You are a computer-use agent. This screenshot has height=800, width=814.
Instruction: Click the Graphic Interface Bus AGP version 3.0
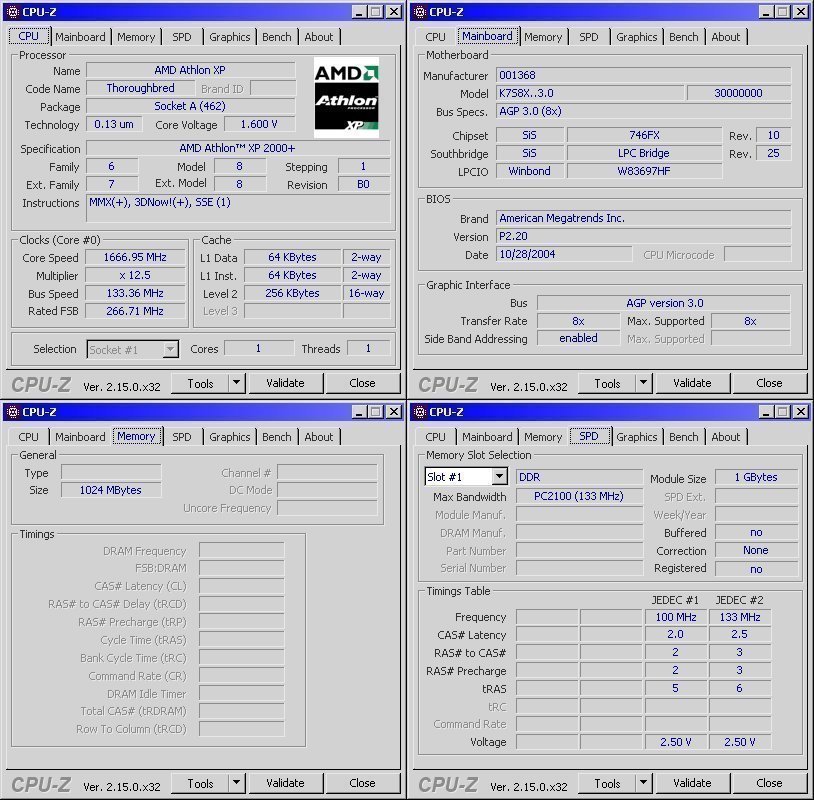pyautogui.click(x=664, y=303)
